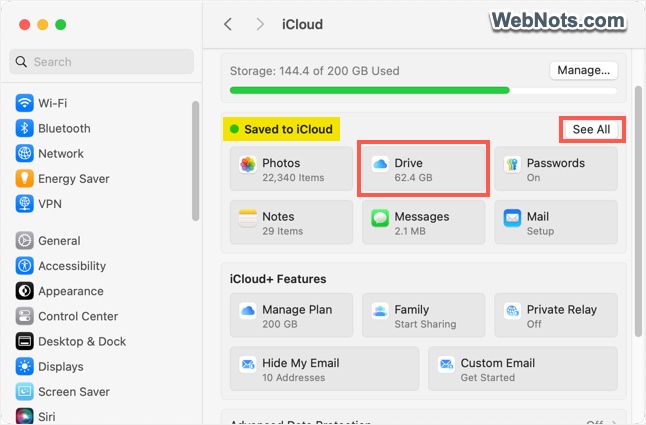Open the Displays sun icon
The width and height of the screenshot is (646, 425).
coord(24,366)
